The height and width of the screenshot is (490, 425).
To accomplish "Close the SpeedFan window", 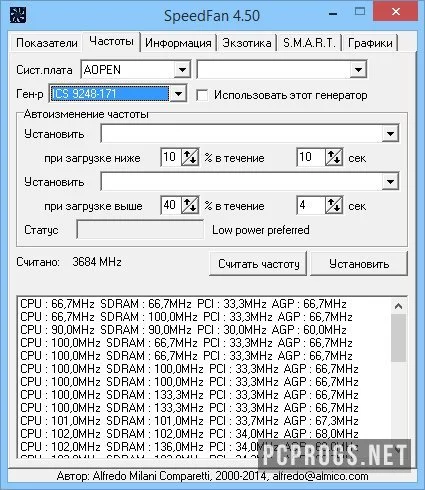I will 396,12.
